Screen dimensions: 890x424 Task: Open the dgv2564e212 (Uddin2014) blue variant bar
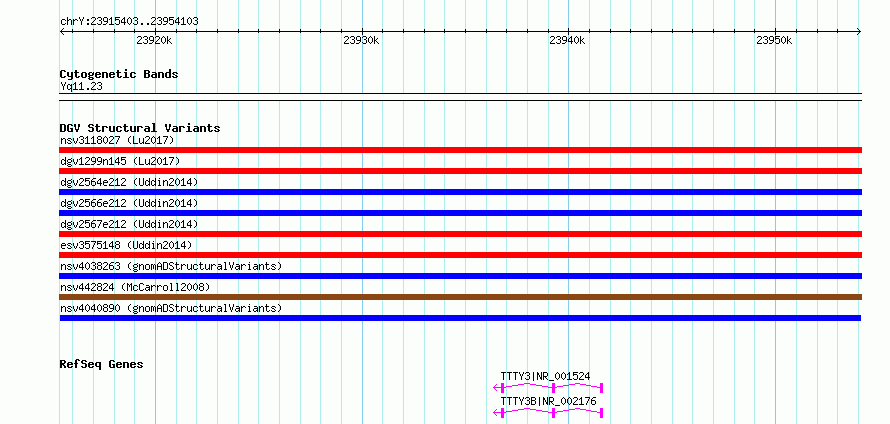click(460, 192)
